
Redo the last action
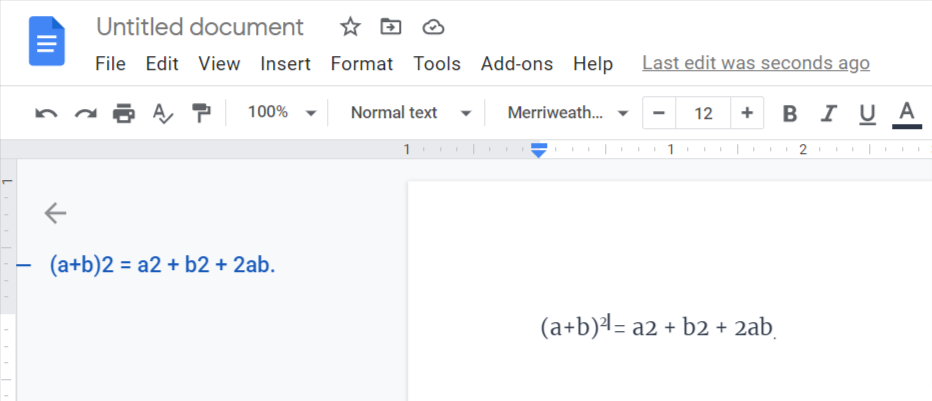pos(85,113)
